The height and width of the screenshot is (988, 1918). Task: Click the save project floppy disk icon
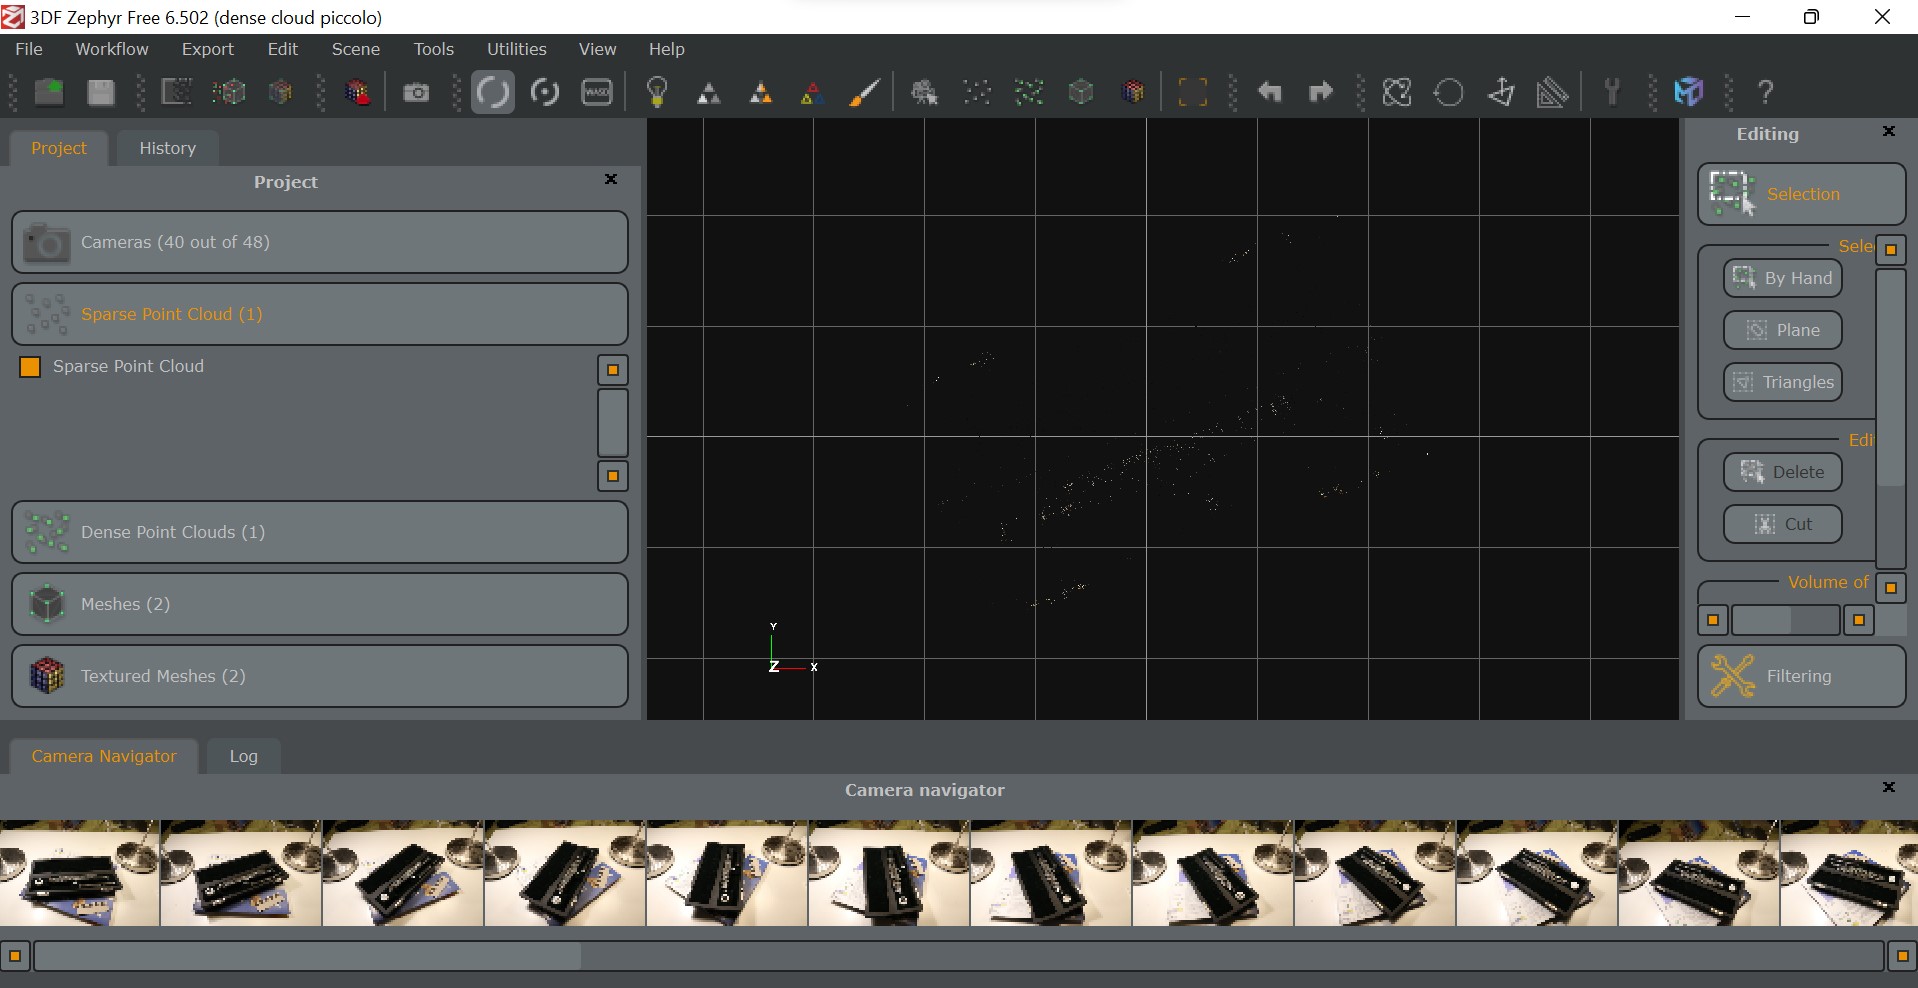(100, 93)
